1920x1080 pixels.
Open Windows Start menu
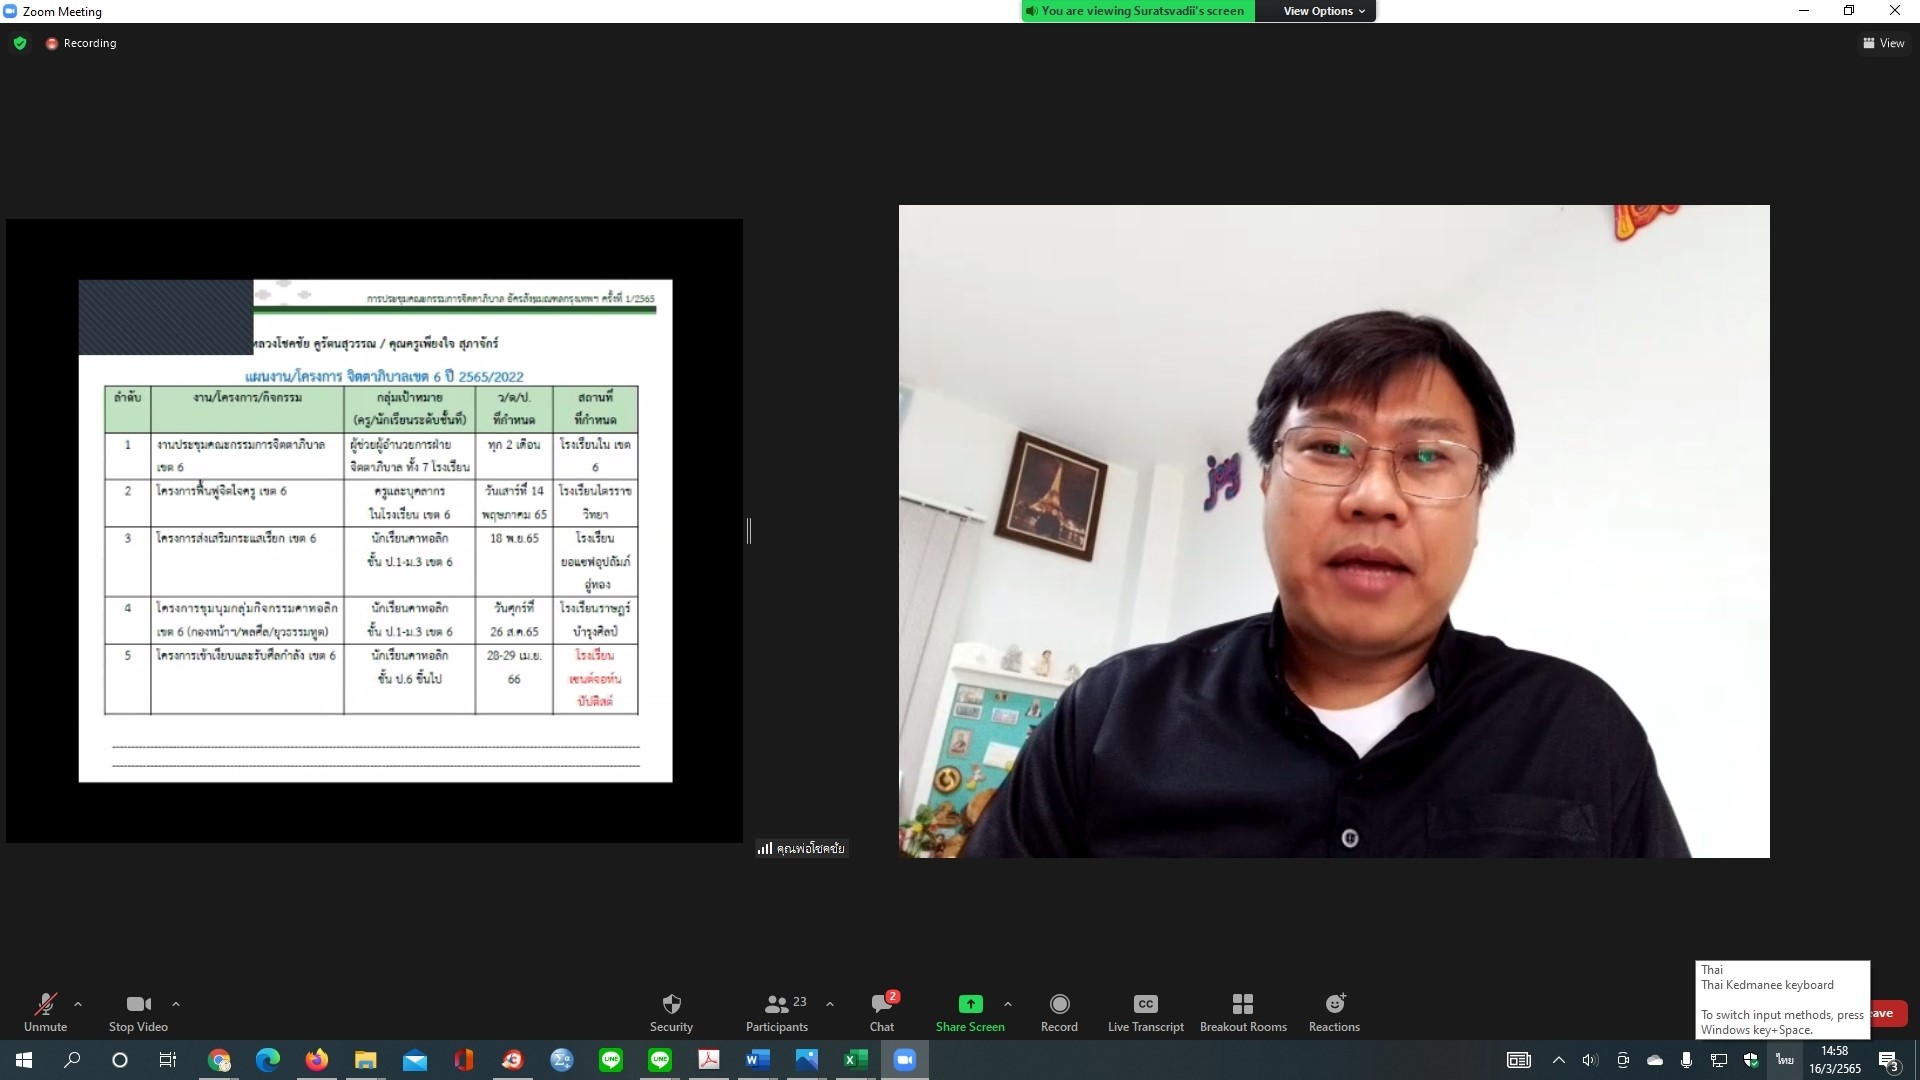point(24,1060)
